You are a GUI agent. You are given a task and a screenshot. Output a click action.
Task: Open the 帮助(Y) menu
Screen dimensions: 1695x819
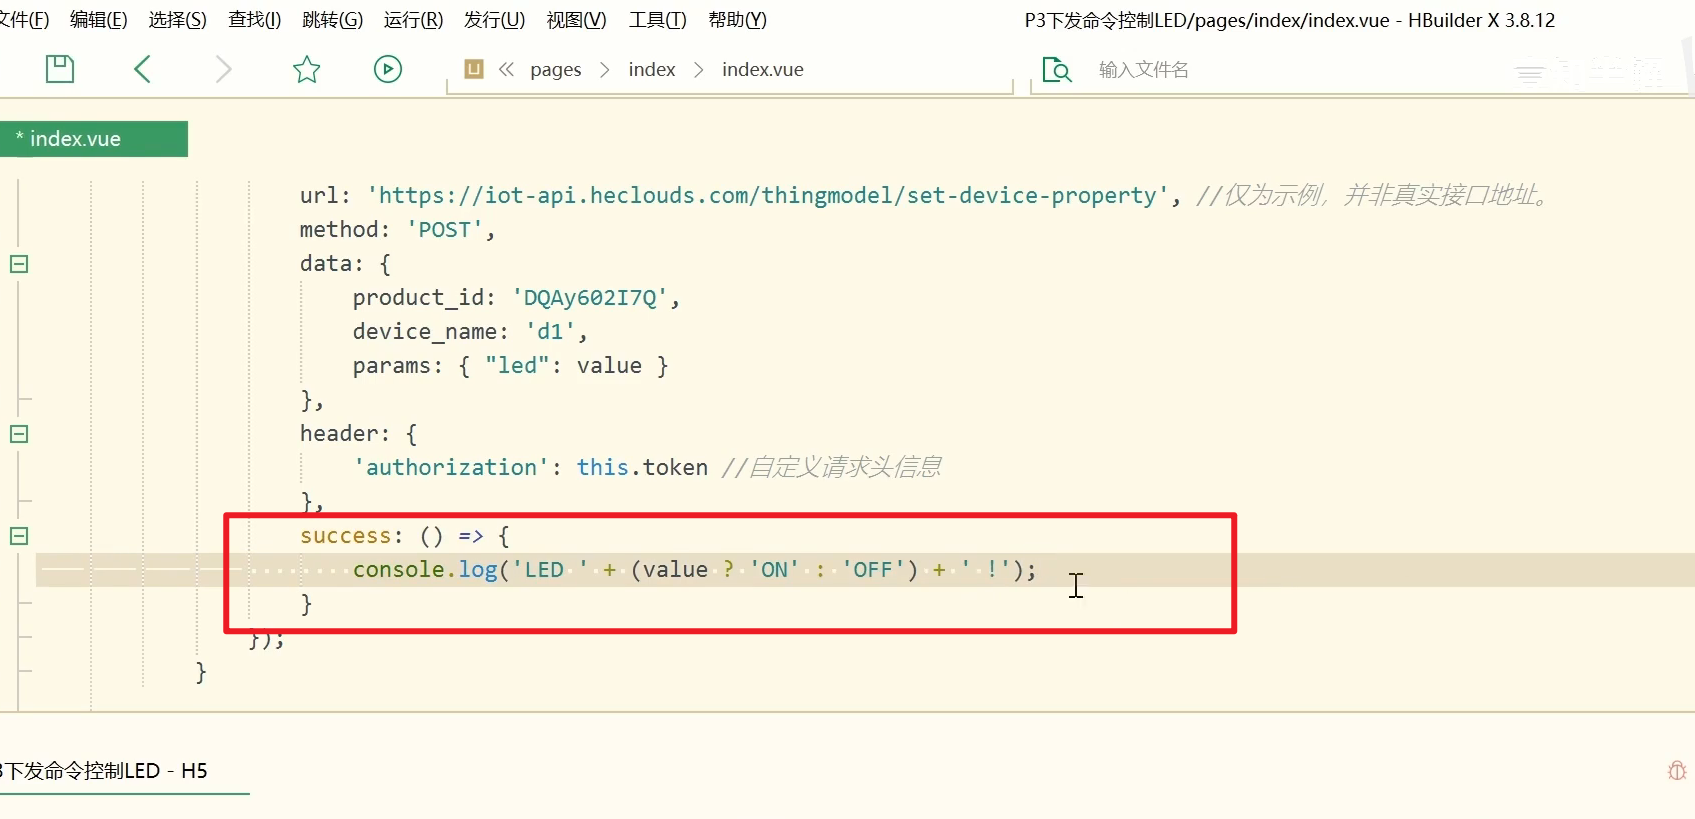point(737,20)
